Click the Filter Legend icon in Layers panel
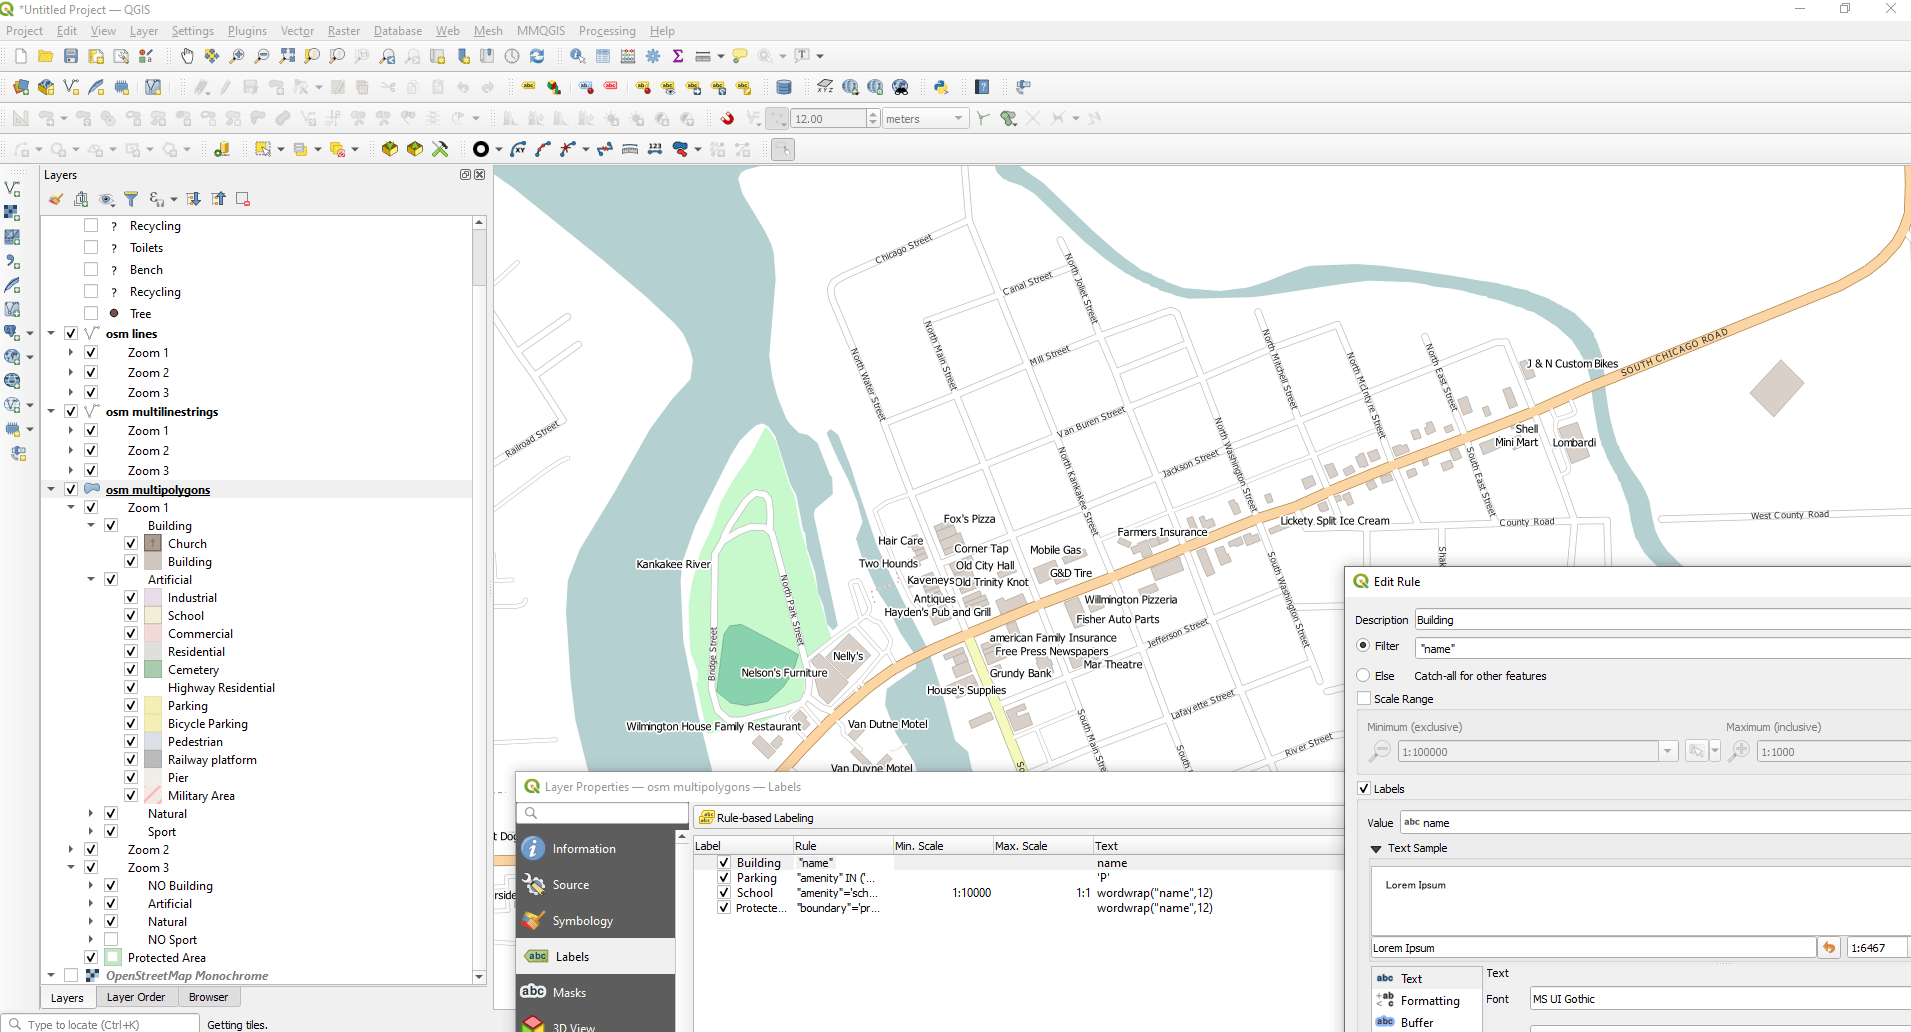1911x1032 pixels. (131, 198)
